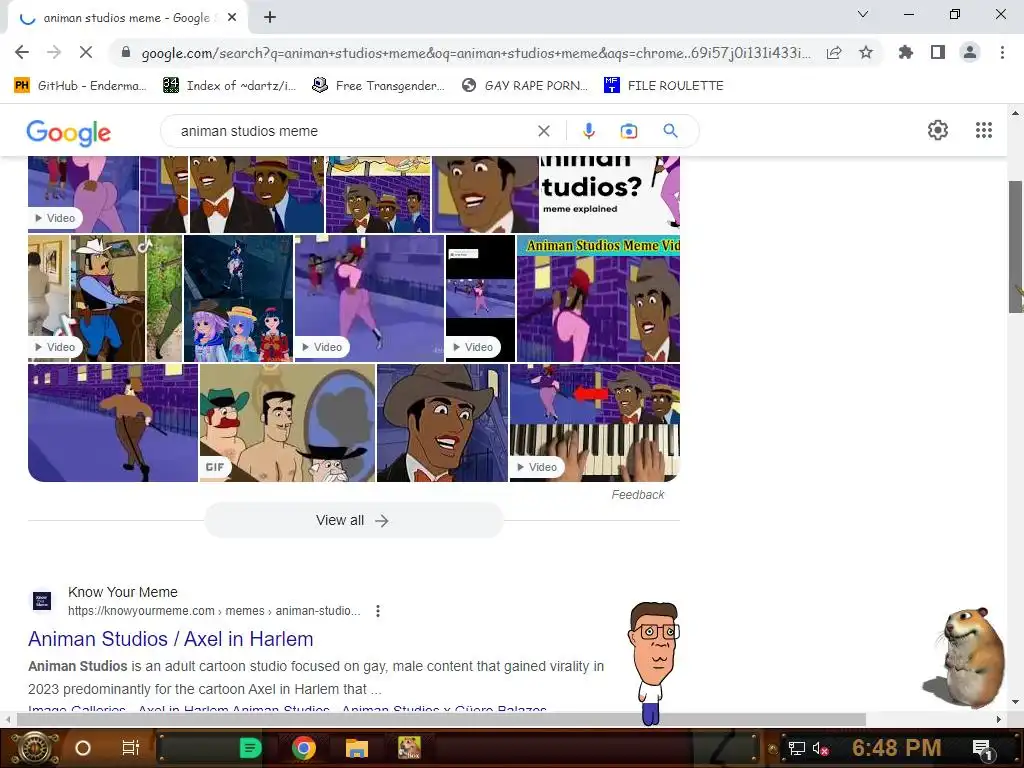Open Task View in taskbar
The width and height of the screenshot is (1024, 768).
131,748
